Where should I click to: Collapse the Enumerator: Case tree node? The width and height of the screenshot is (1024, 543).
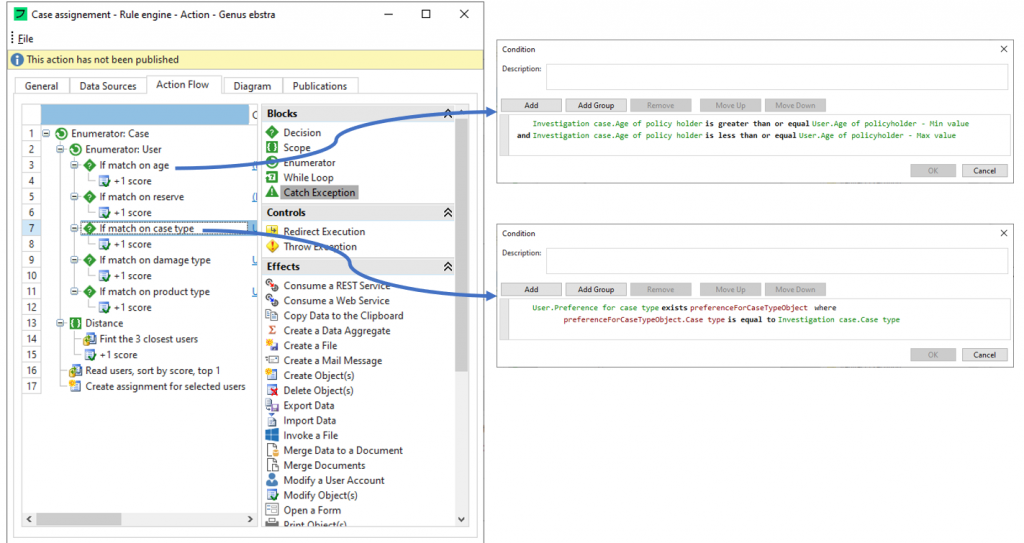(x=46, y=133)
